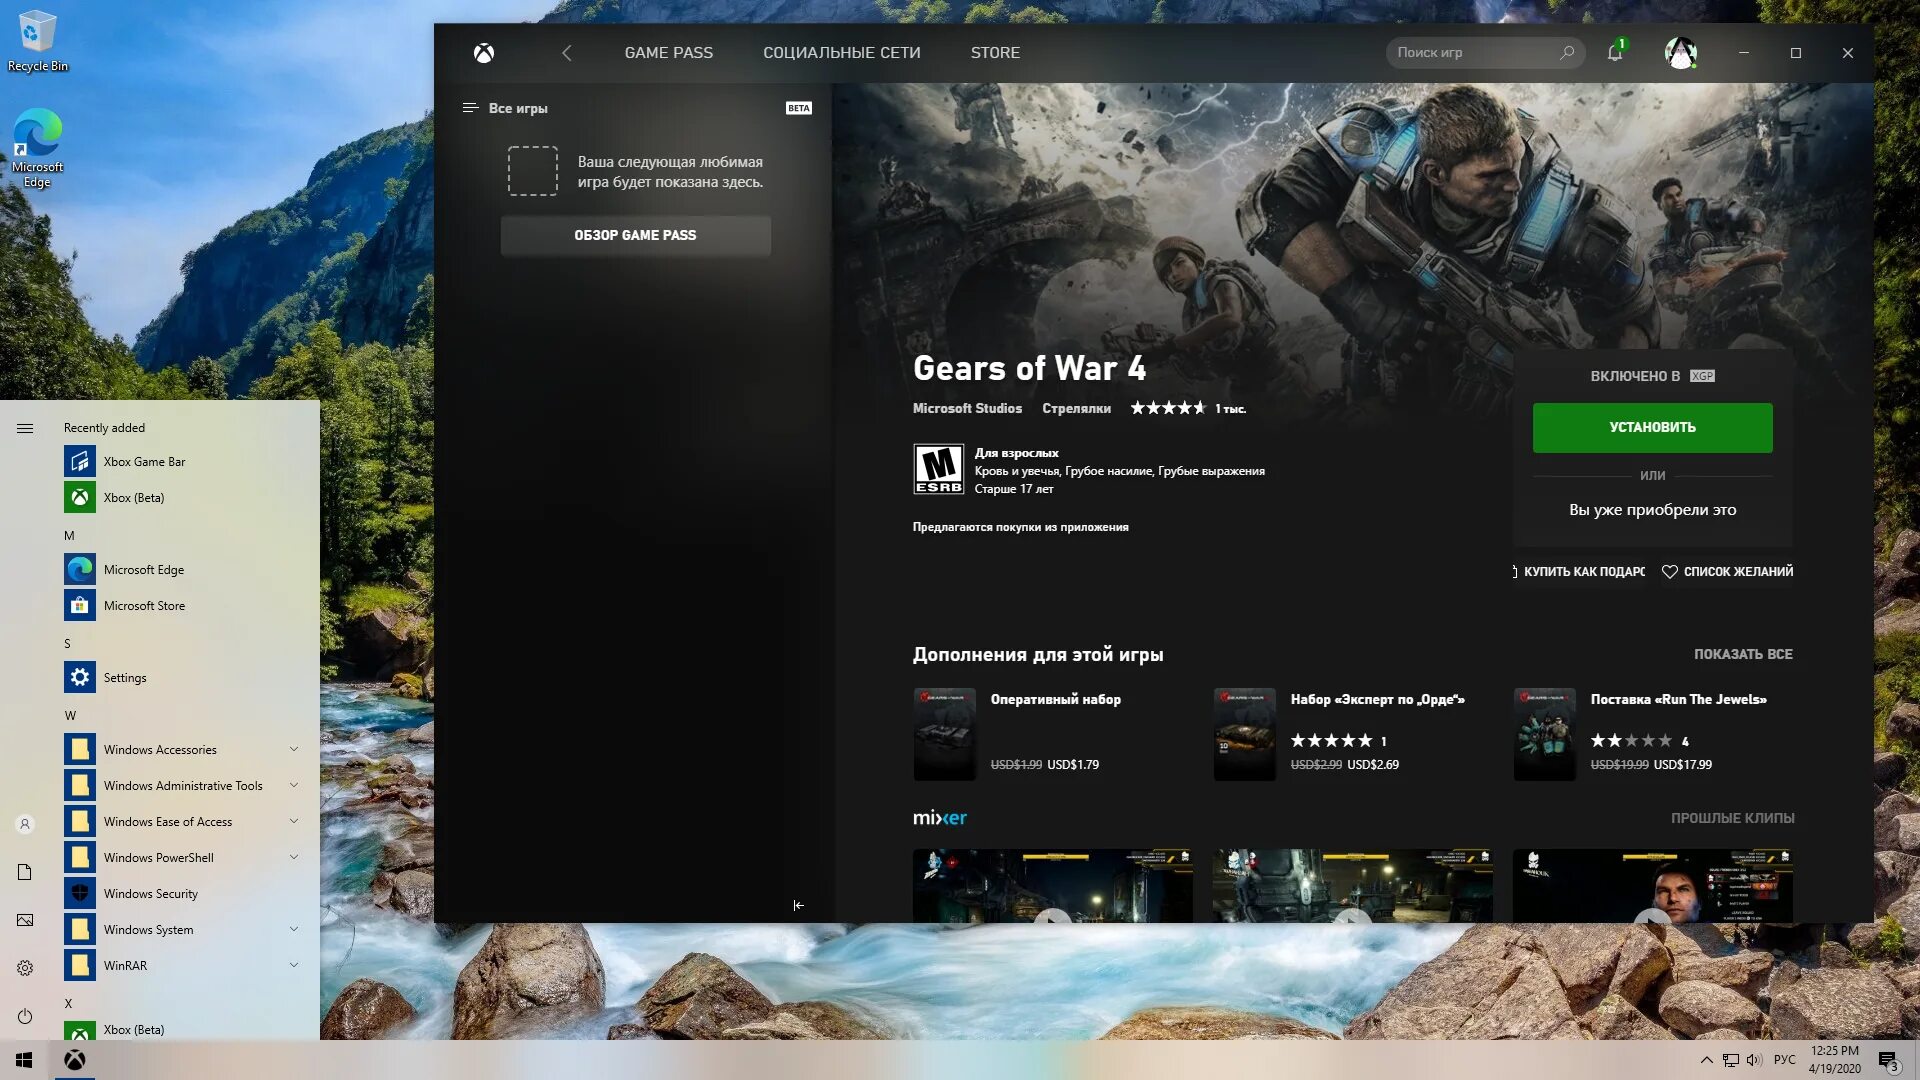Viewport: 1920px width, 1080px height.
Task: Click the Xbox logo home icon
Action: click(484, 53)
